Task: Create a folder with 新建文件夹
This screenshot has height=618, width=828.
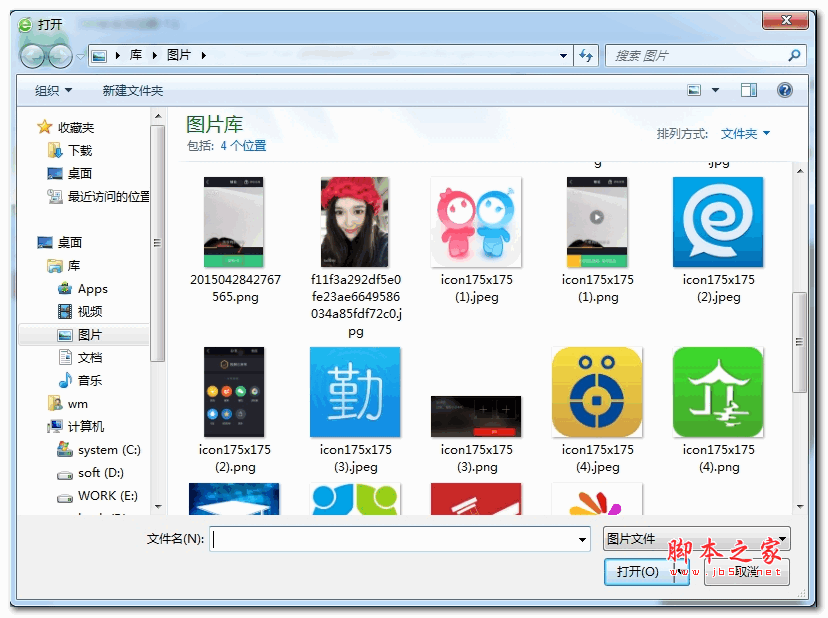Action: [x=133, y=91]
